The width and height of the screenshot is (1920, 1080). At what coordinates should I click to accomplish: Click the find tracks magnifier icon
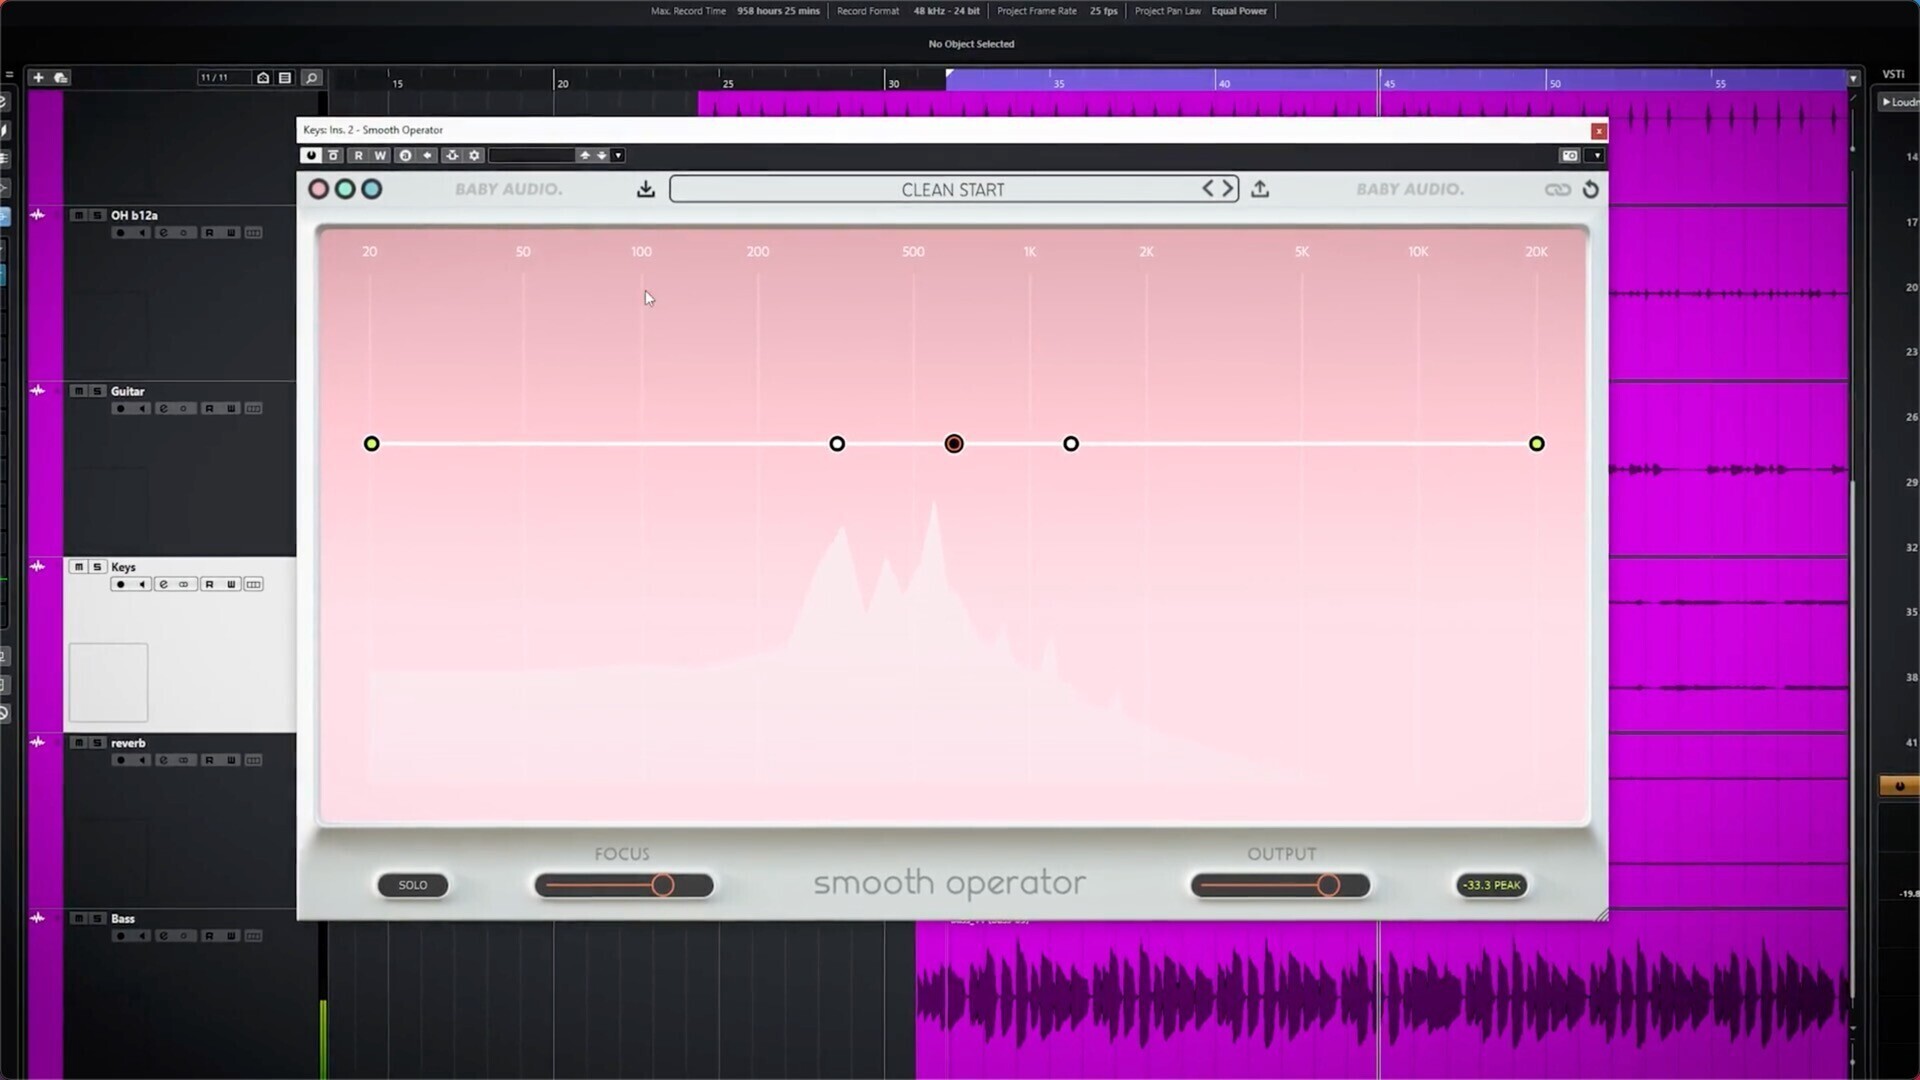tap(311, 77)
